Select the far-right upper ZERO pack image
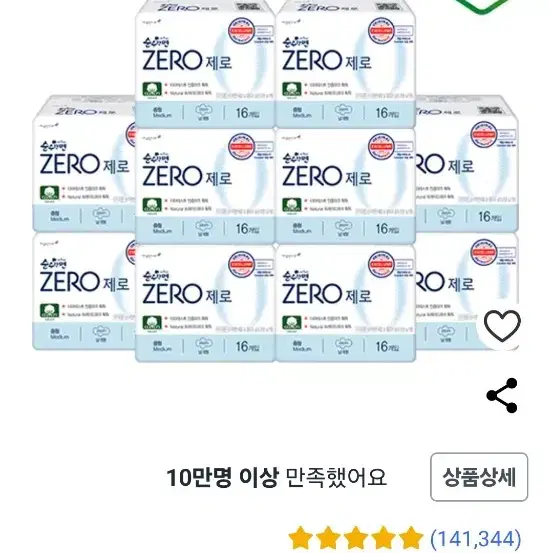 [467, 163]
